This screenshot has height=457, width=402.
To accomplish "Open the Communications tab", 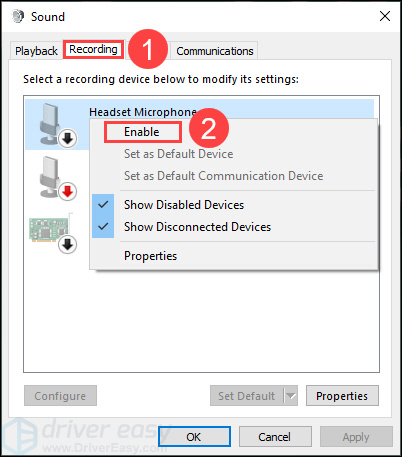I will pos(215,51).
